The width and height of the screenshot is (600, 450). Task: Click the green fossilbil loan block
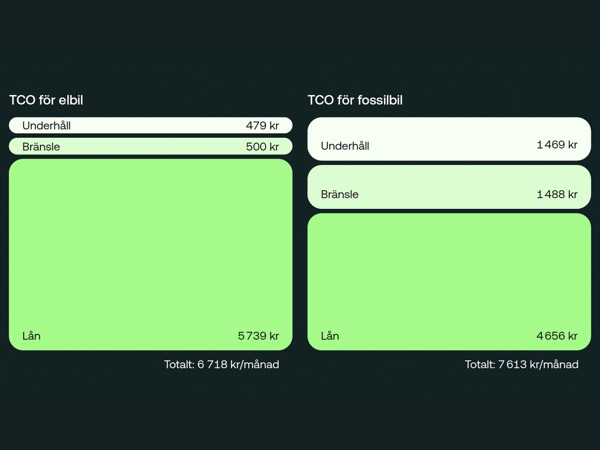(x=449, y=270)
